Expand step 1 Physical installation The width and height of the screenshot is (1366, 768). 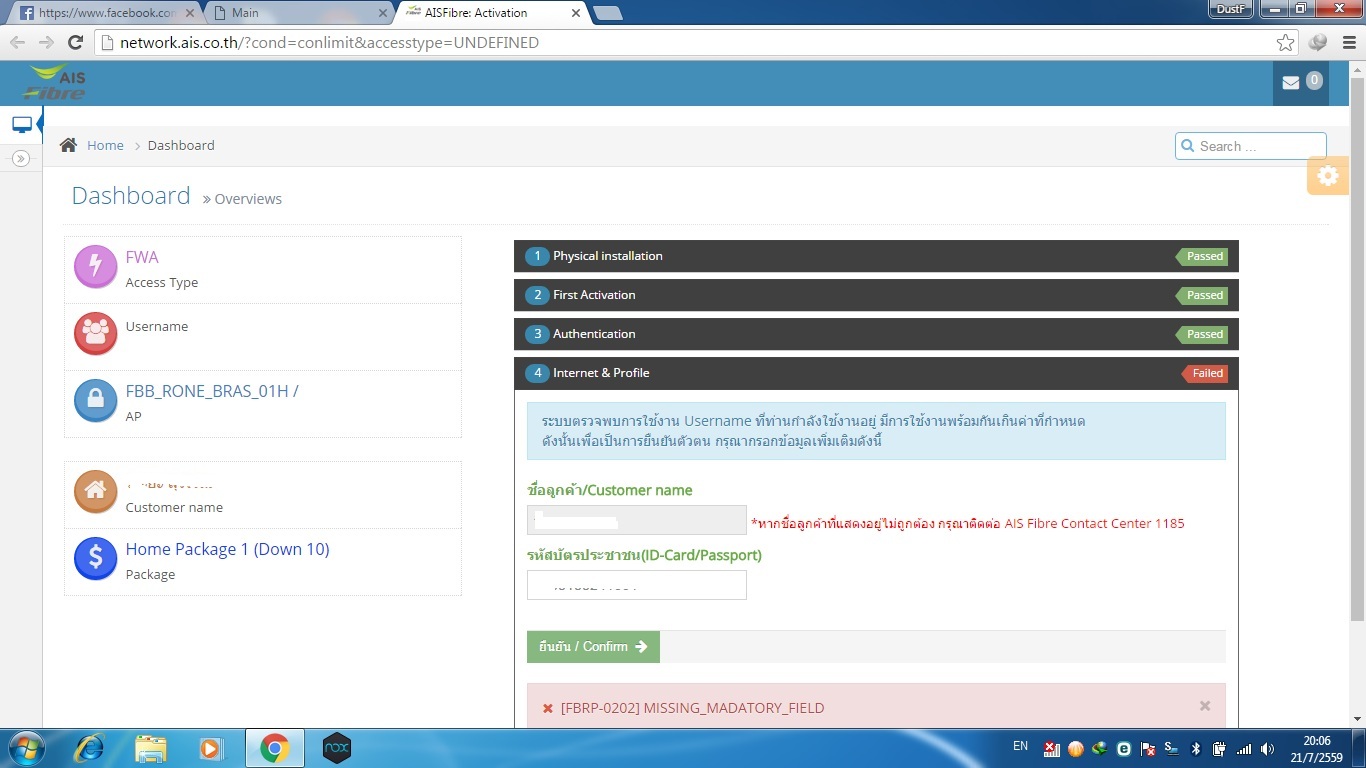(876, 256)
